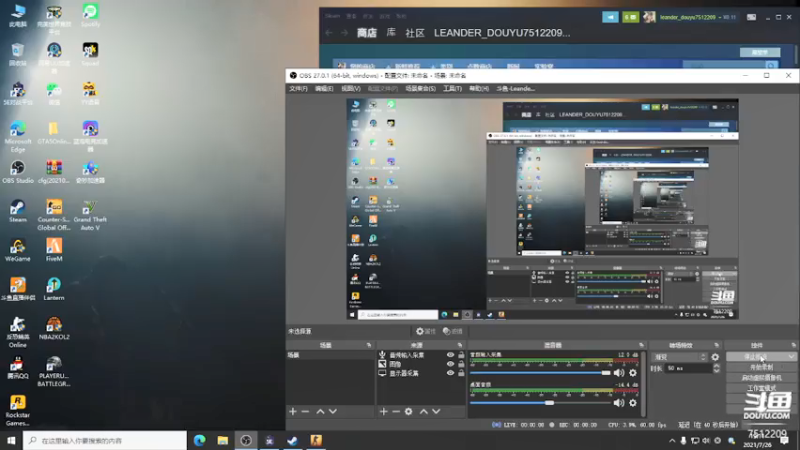Open OBS File menu
This screenshot has width=800, height=450.
(x=298, y=89)
